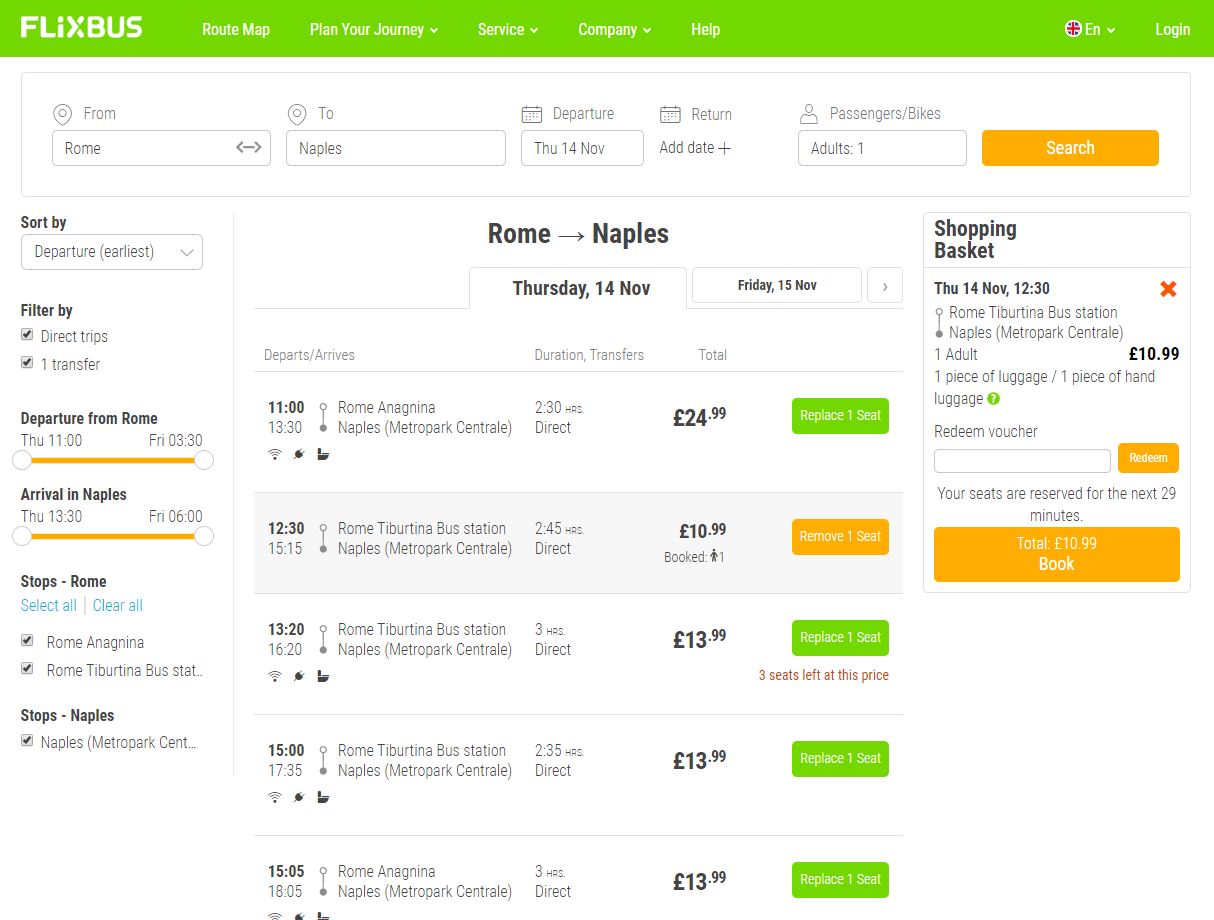Select the Thursday, 14 Nov tab
Viewport: 1214px width, 920px height.
(578, 288)
